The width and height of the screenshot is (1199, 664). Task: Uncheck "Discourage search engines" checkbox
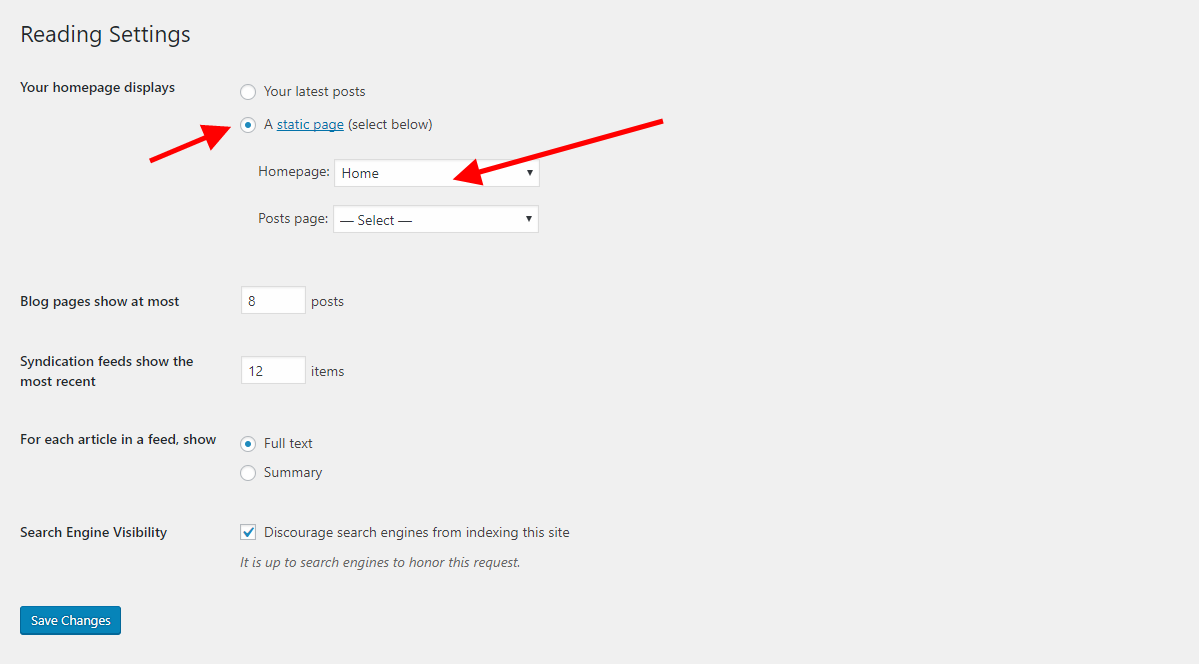[248, 533]
